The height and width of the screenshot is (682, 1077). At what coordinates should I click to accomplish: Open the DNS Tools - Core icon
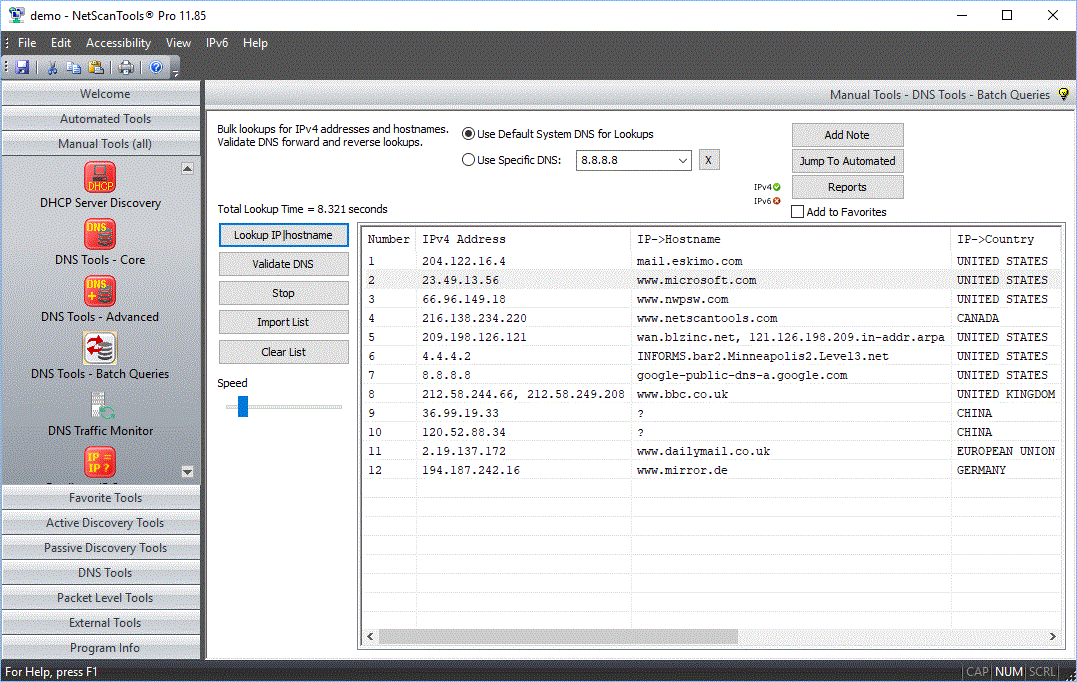pos(100,234)
